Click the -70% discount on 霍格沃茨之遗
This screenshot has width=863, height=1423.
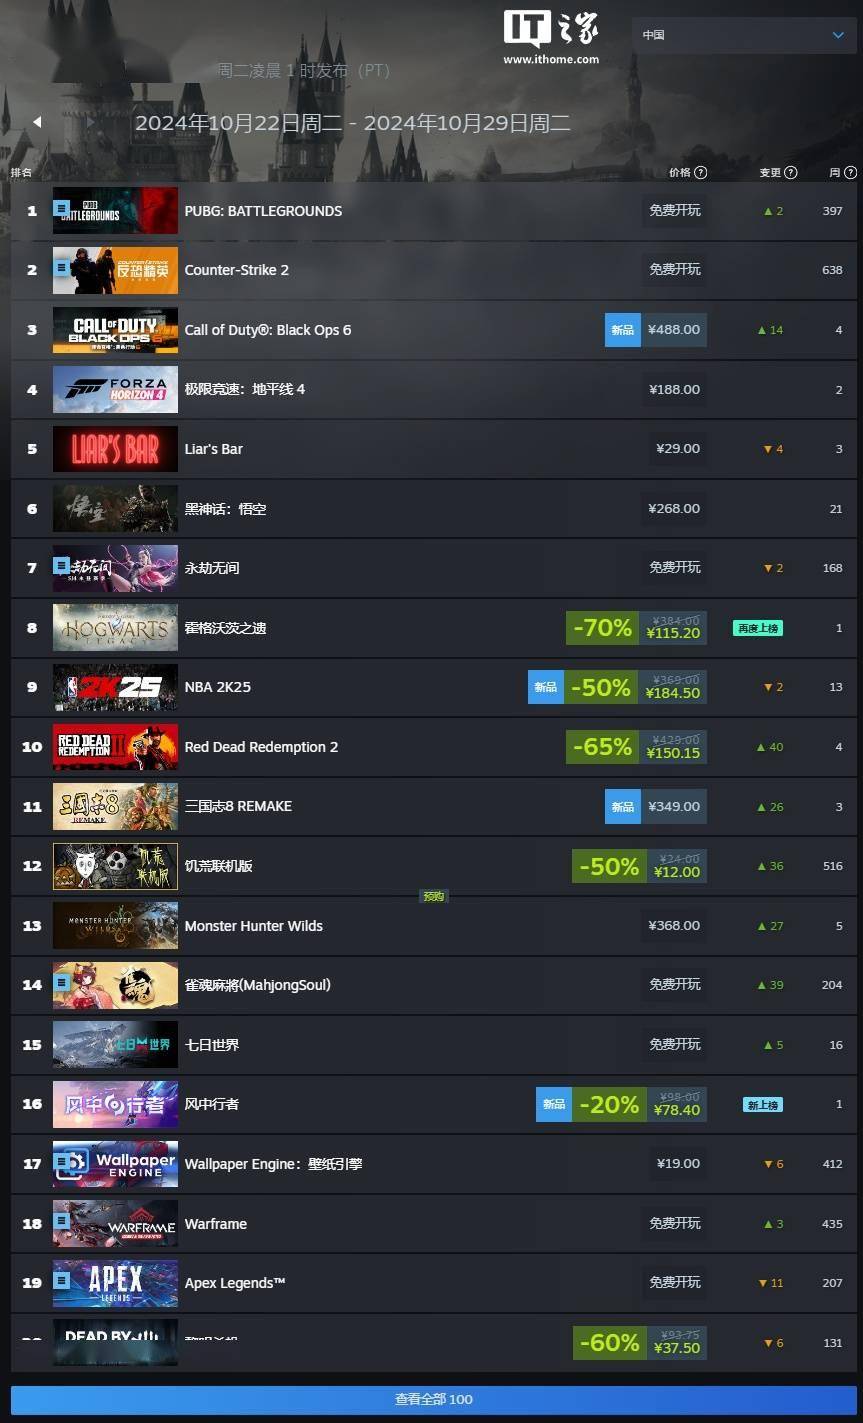[x=602, y=628]
